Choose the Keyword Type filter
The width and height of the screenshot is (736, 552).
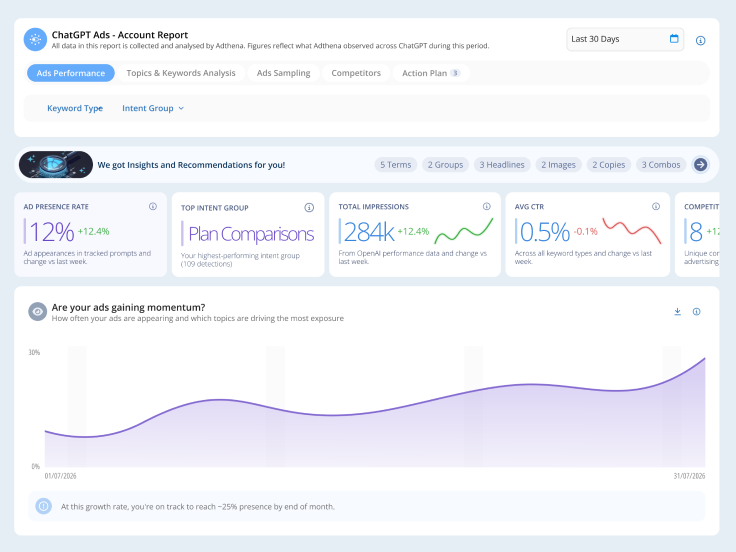point(75,108)
